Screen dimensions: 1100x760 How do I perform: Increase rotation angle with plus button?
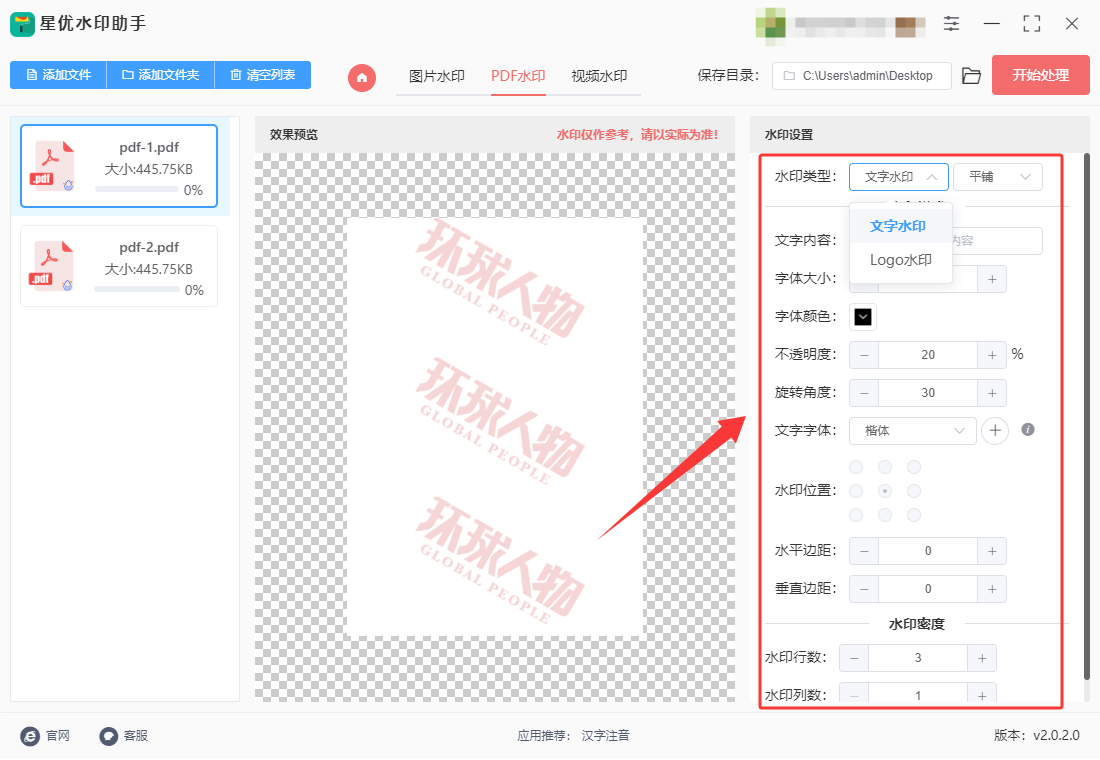point(992,393)
